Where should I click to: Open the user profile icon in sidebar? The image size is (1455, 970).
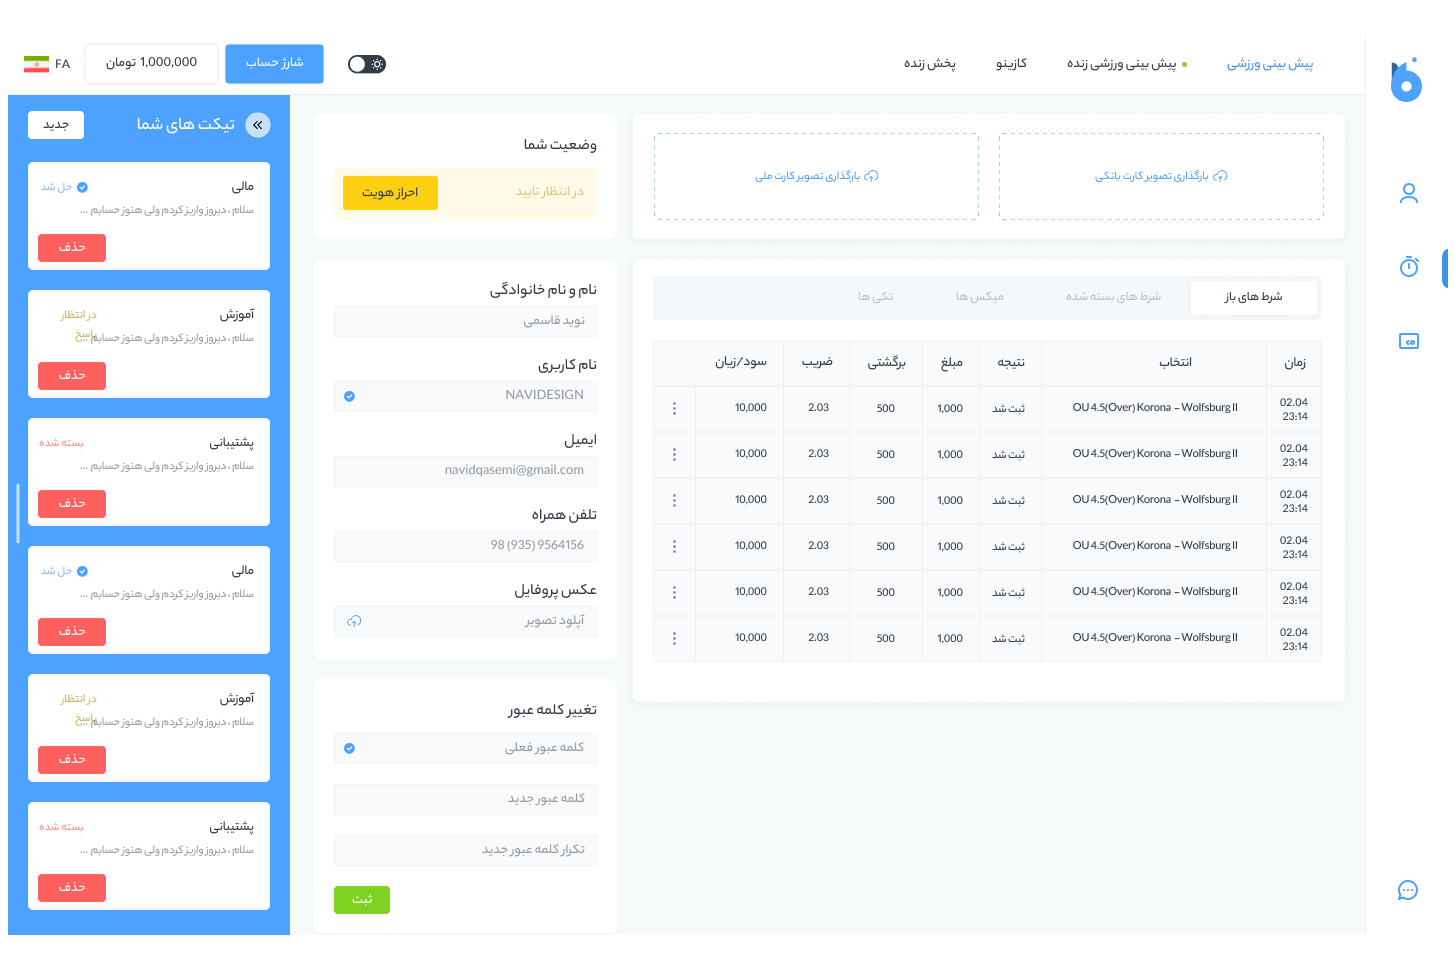[1408, 194]
